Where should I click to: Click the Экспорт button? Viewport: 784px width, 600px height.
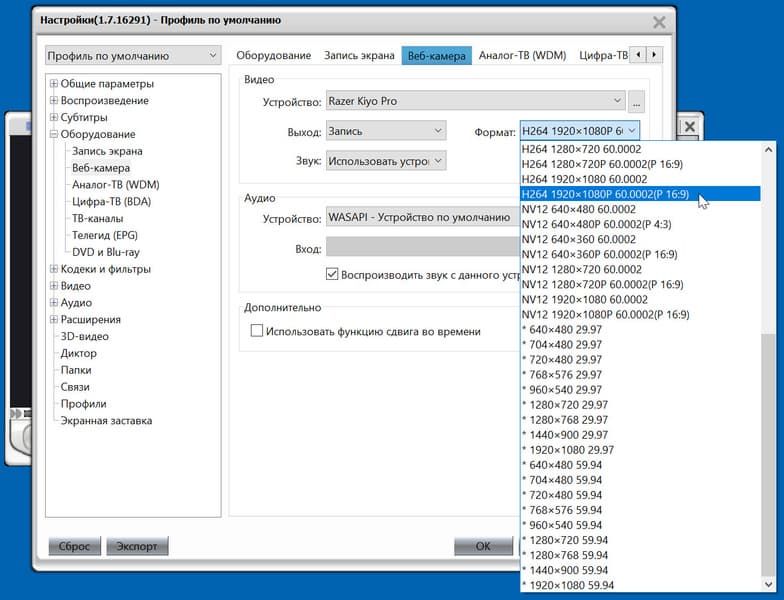point(137,546)
